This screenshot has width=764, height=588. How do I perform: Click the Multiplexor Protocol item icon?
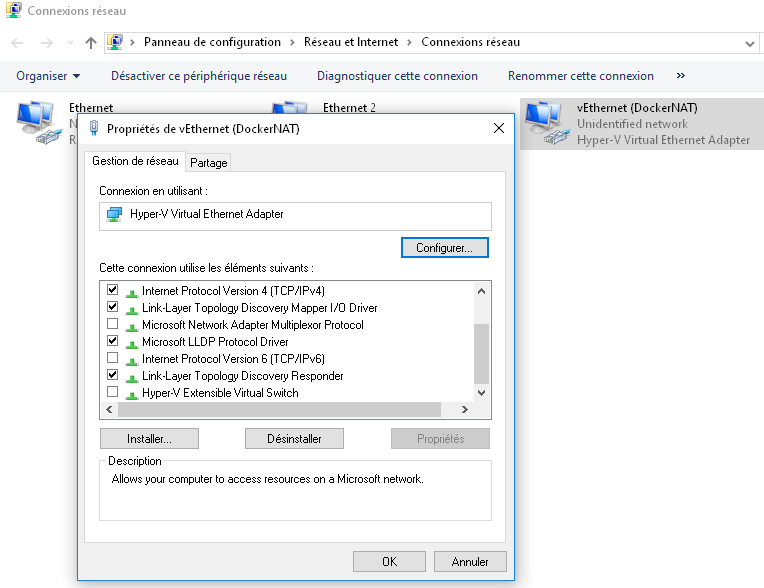(x=132, y=326)
